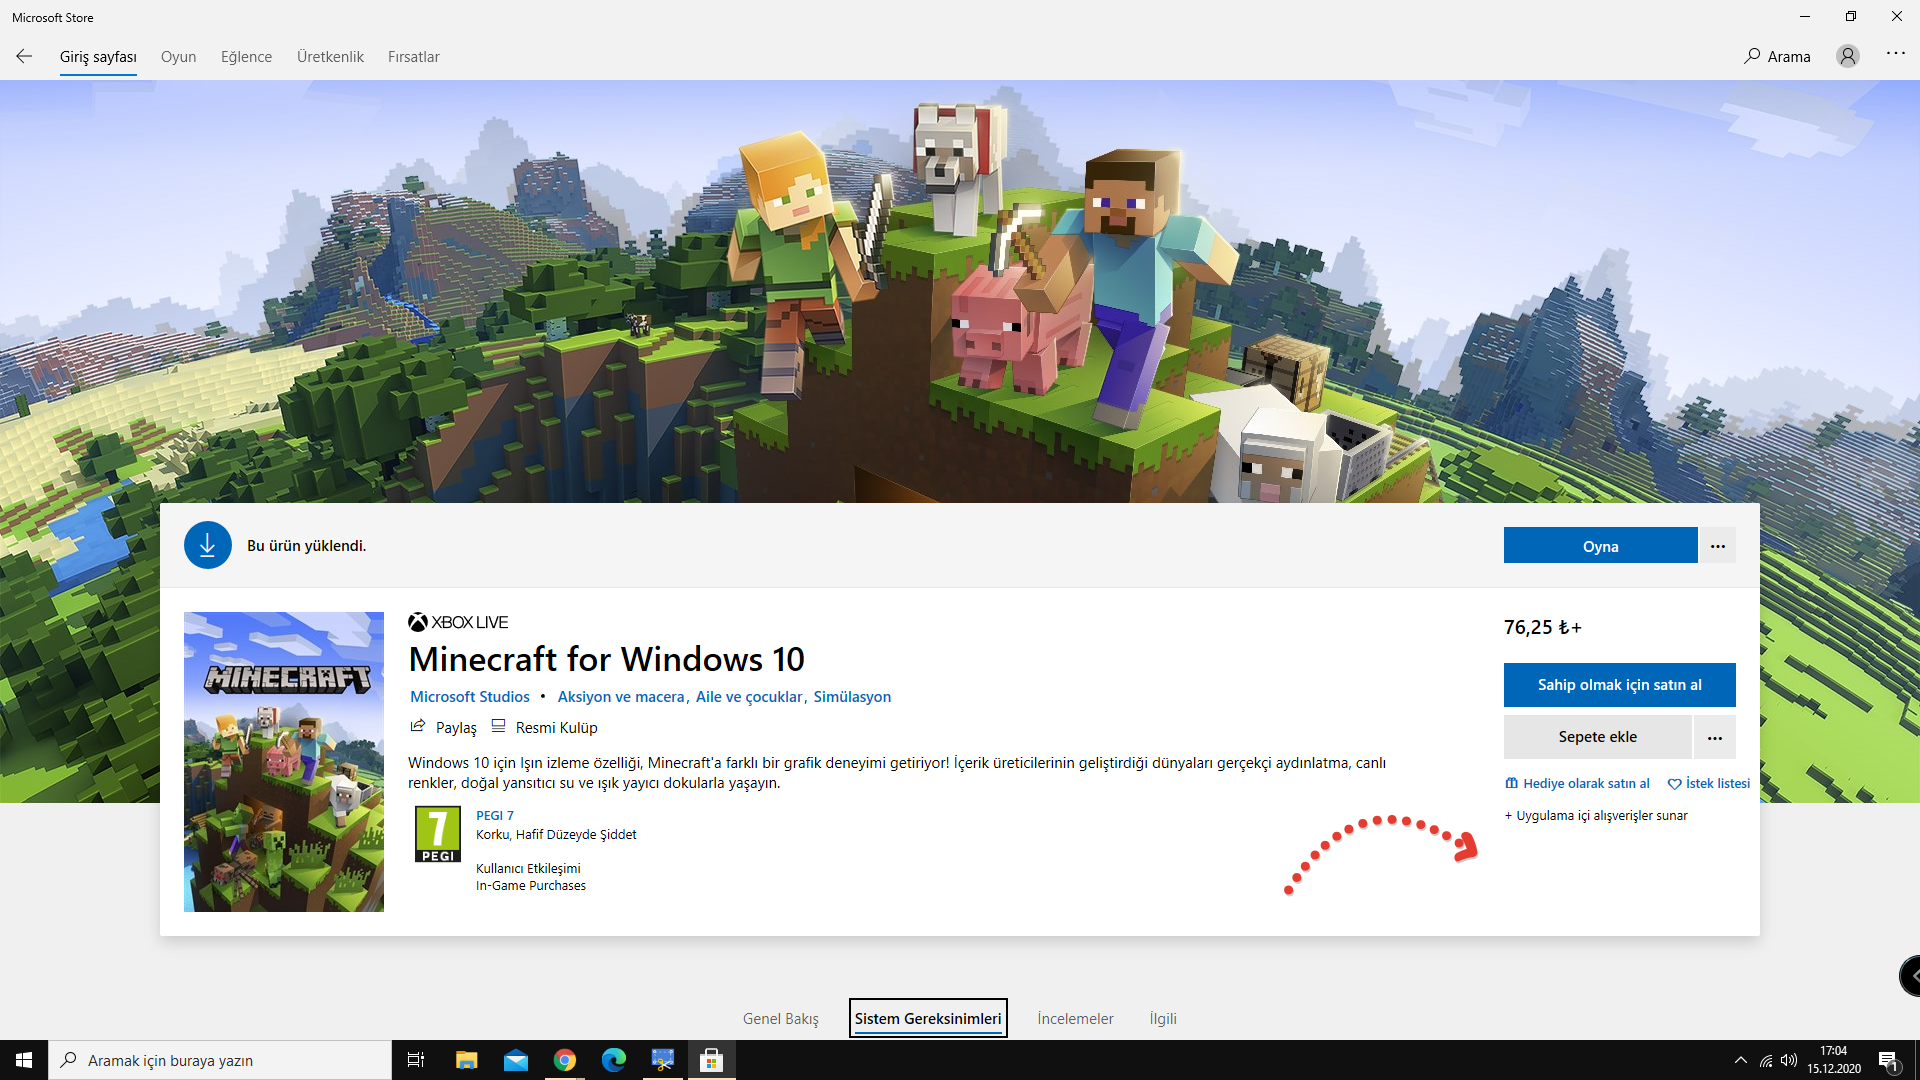Click the Resmi Kulüp icon
This screenshot has height=1080, width=1920.
[498, 726]
